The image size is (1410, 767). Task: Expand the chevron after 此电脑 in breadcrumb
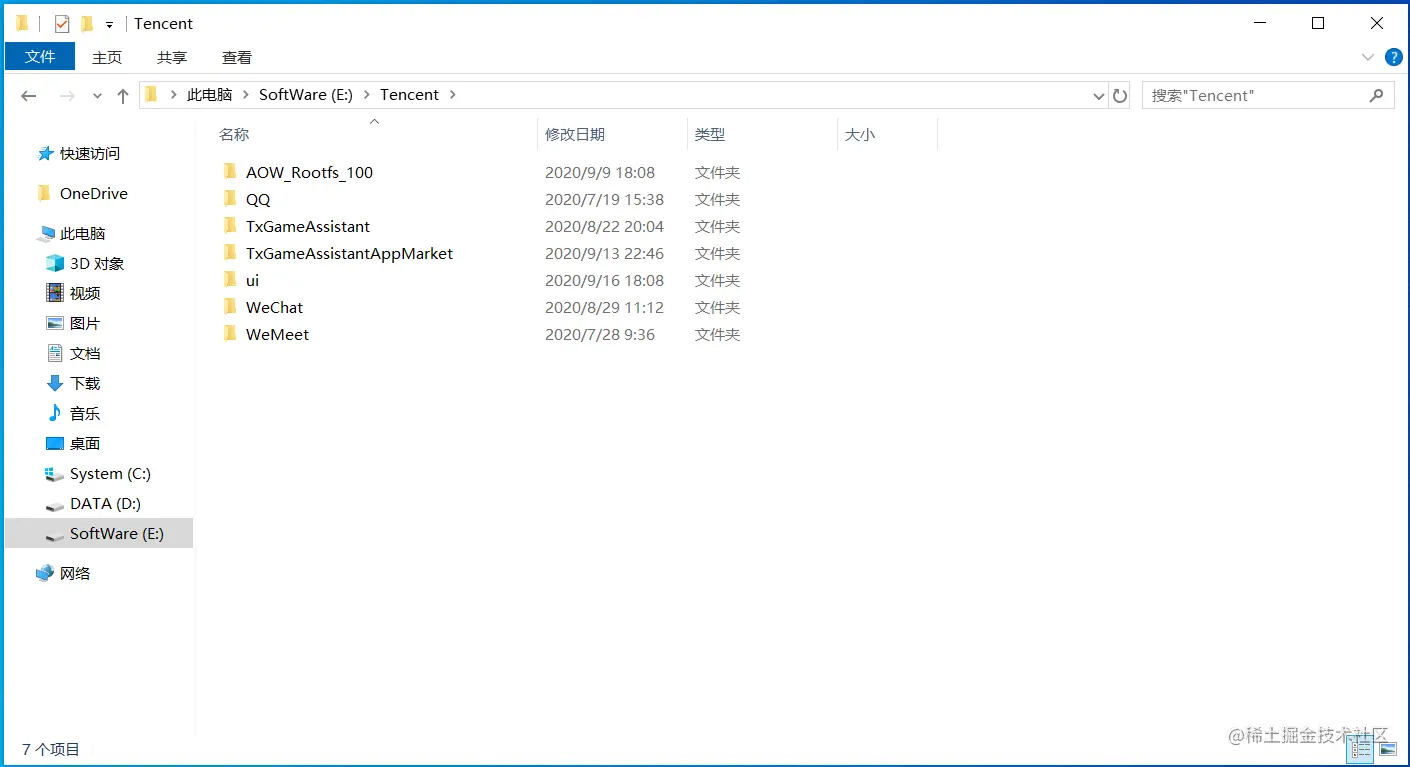(x=245, y=94)
